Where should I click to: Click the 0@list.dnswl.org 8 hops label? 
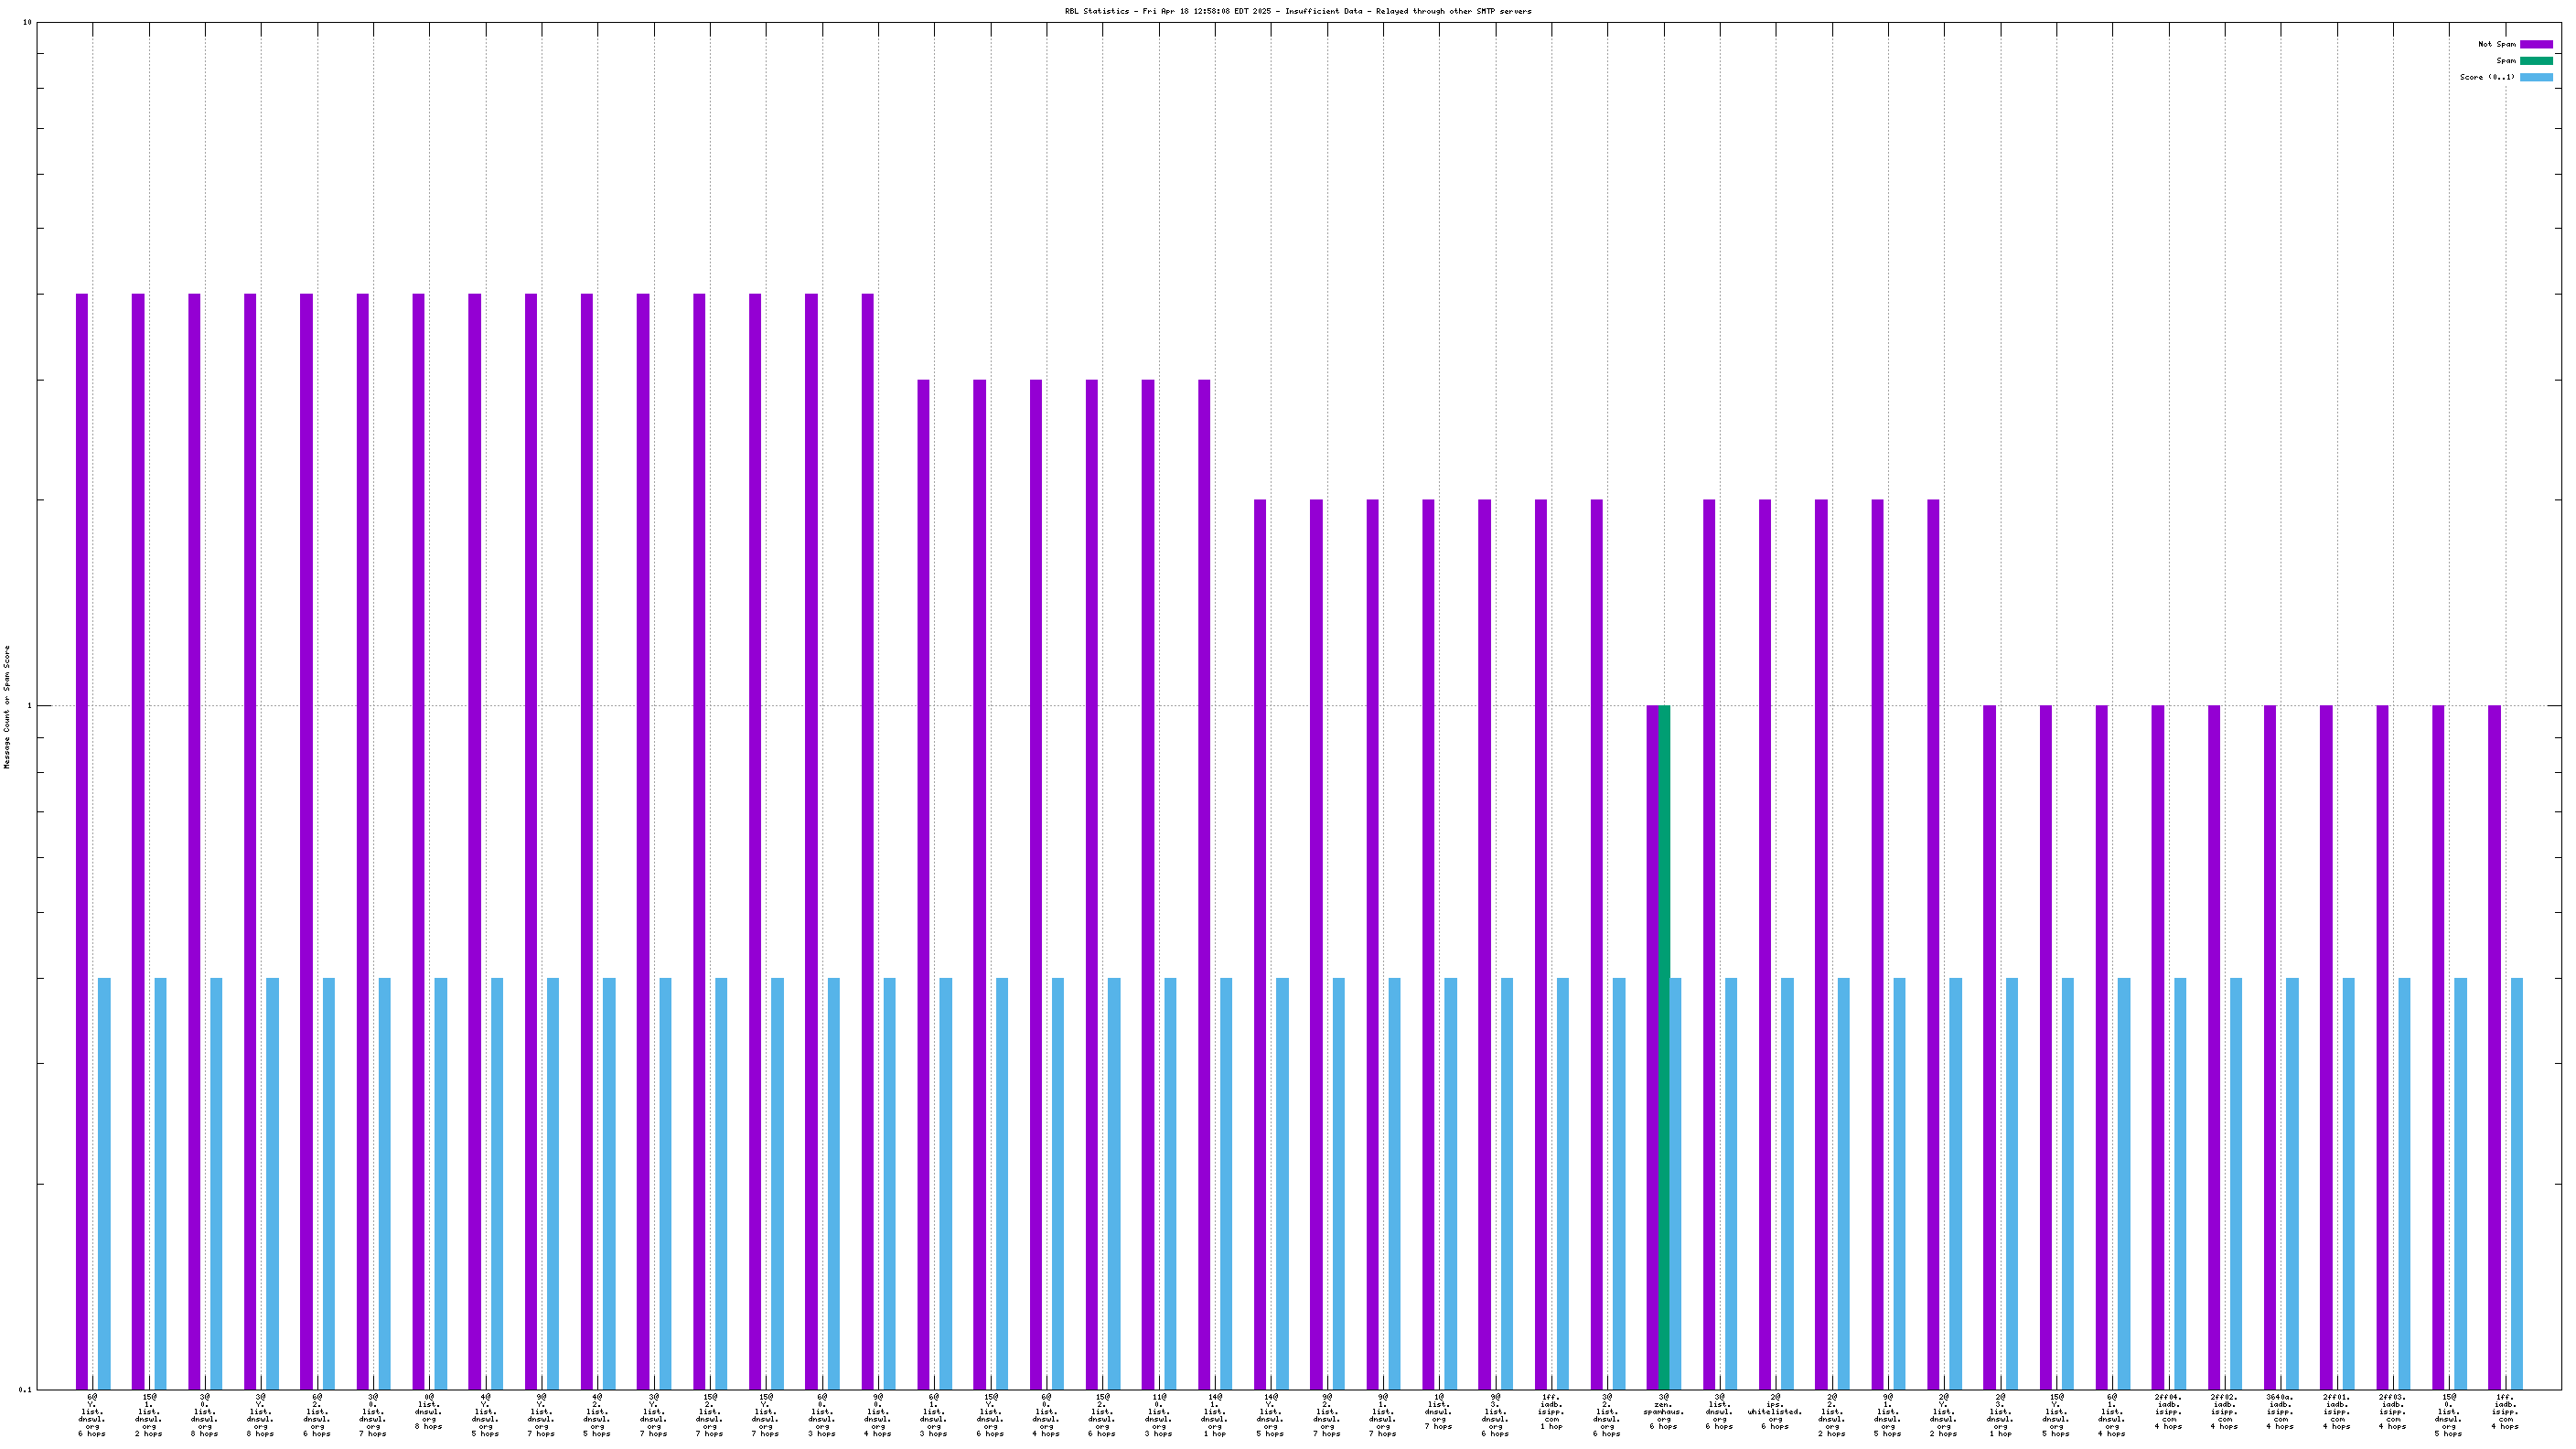428,1411
